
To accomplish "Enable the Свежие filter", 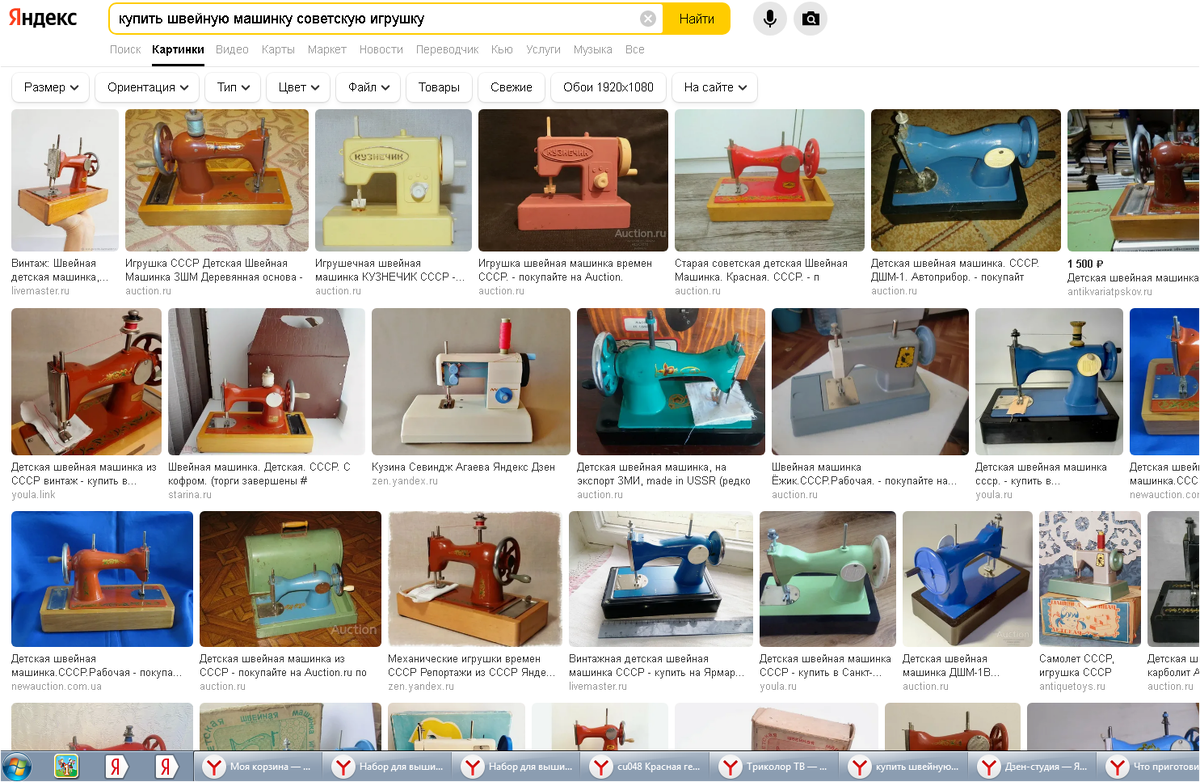I will (x=511, y=87).
